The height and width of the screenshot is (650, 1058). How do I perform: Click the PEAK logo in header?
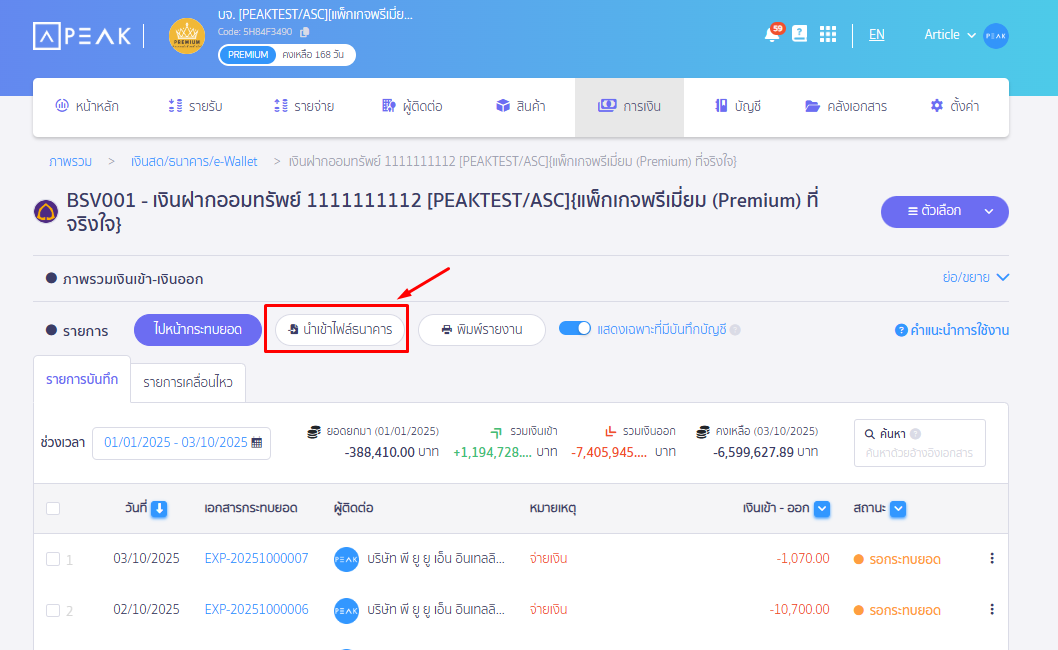[x=82, y=36]
